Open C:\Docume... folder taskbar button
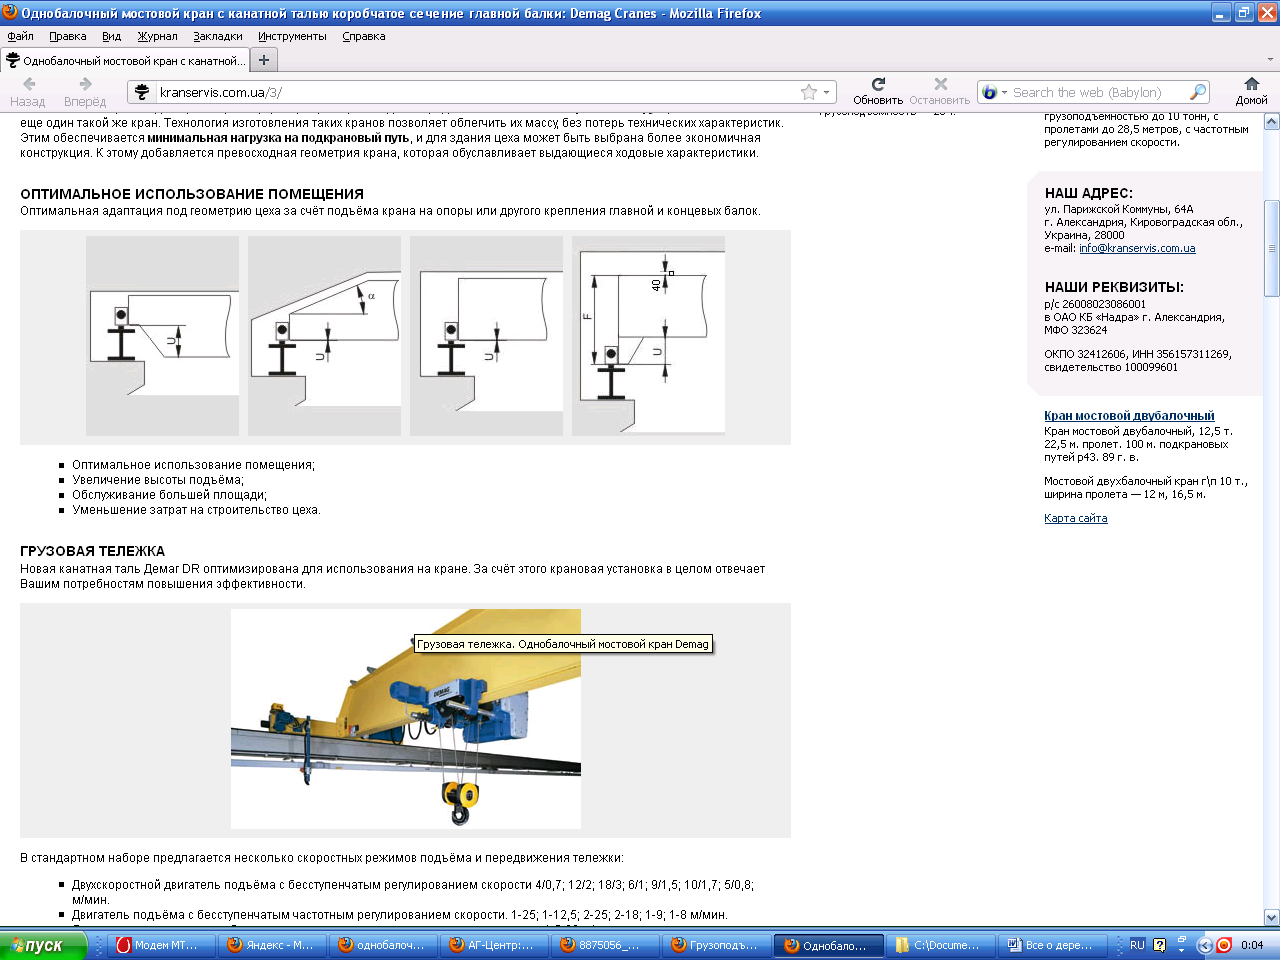Image resolution: width=1280 pixels, height=960 pixels. pyautogui.click(x=940, y=945)
